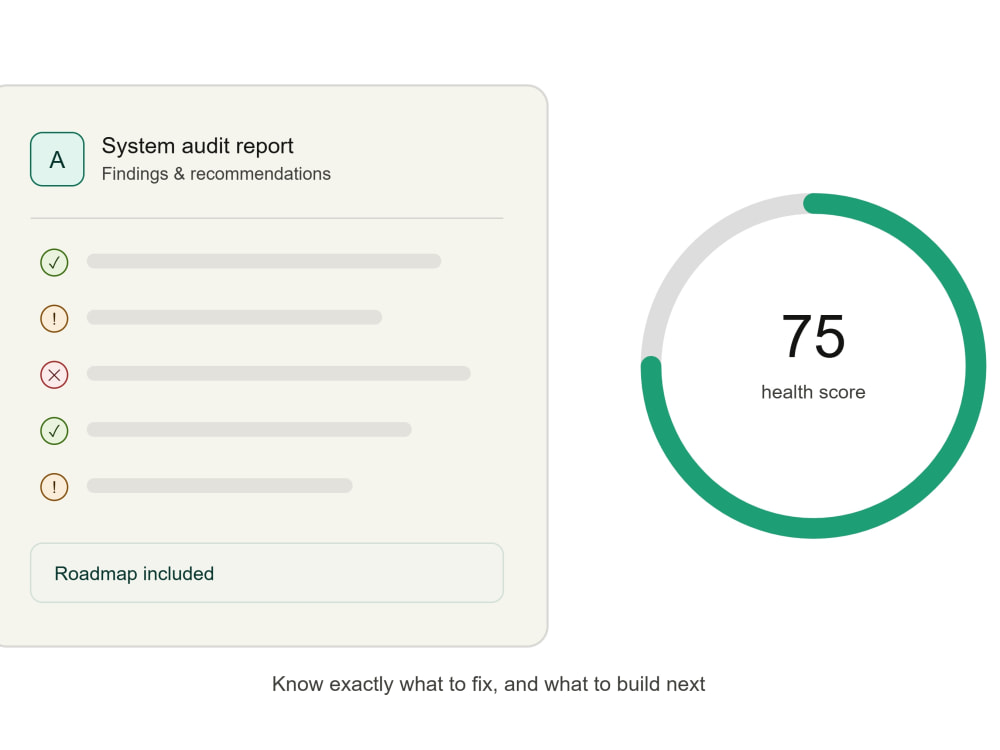This screenshot has height=750, width=1000.
Task: Select the placeholder bar beside the second checkmark
Action: [x=249, y=429]
